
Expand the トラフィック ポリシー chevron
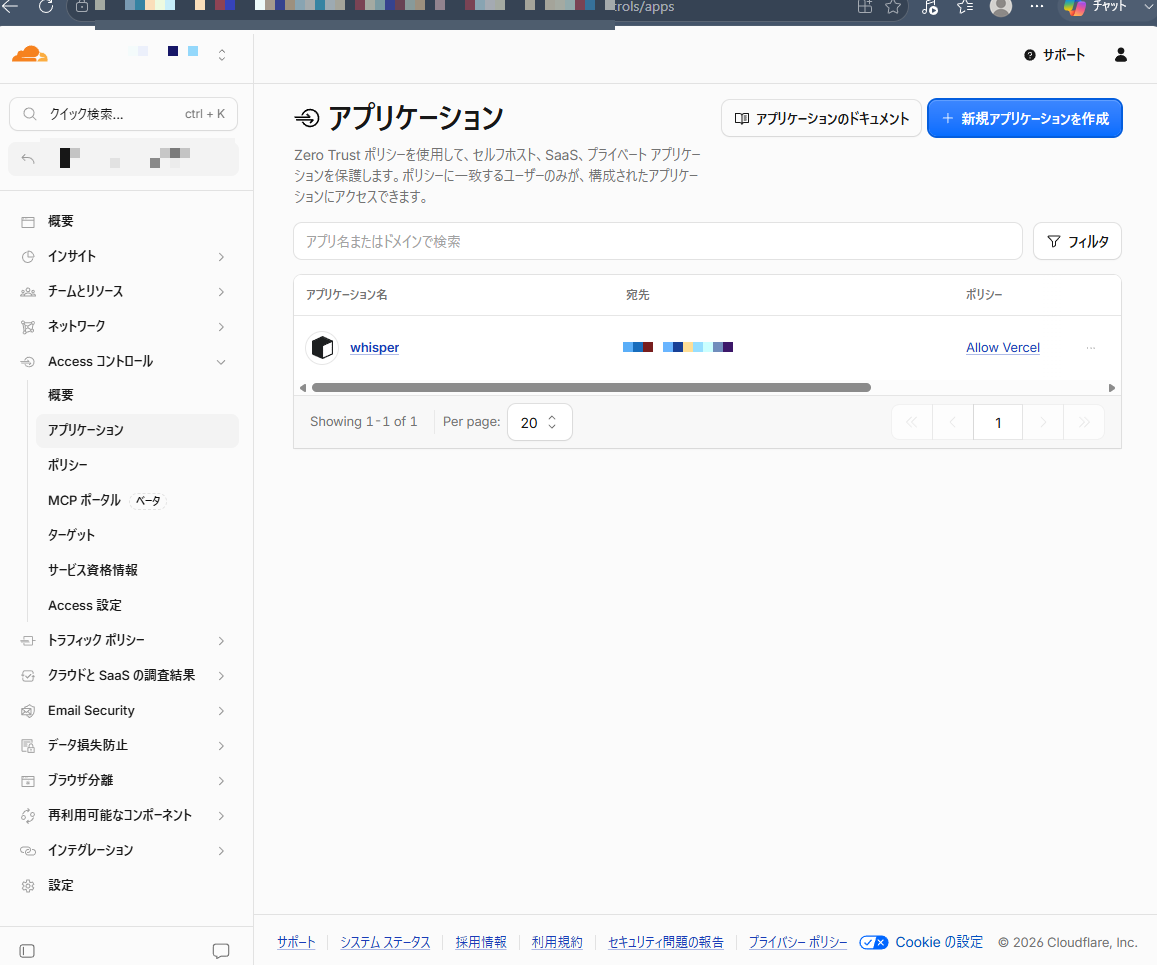pyautogui.click(x=221, y=641)
